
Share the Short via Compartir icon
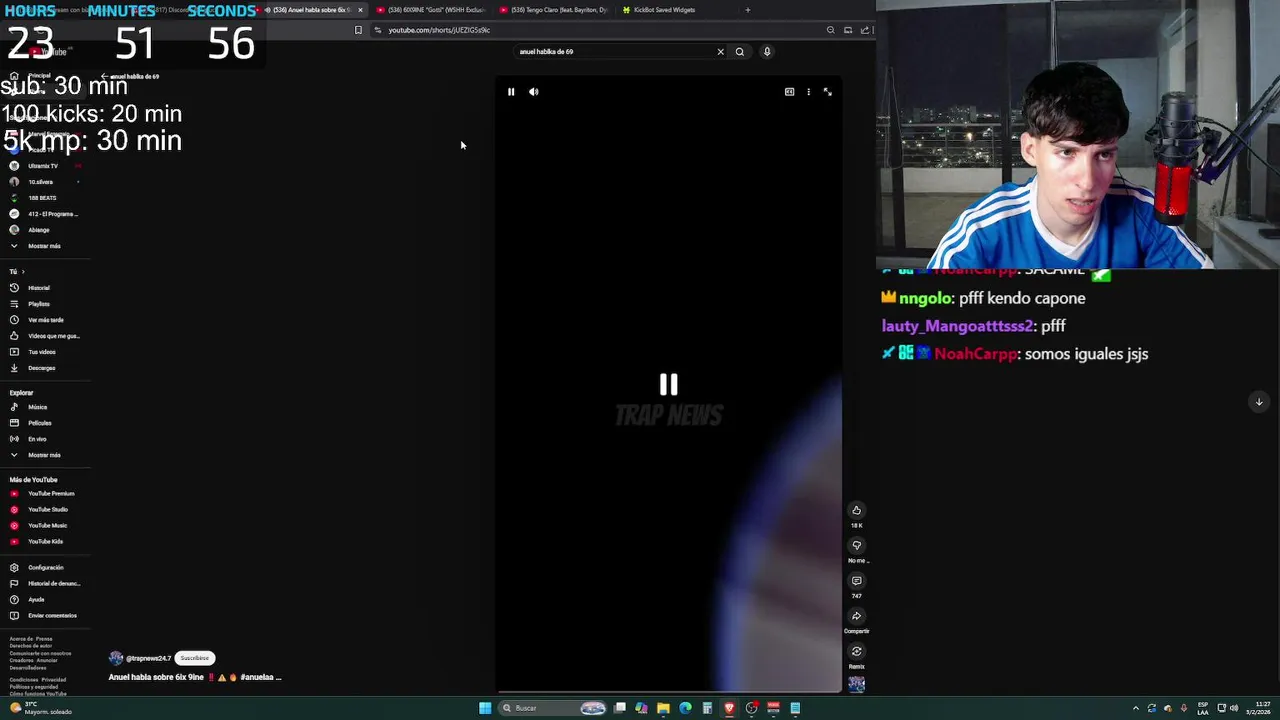click(x=856, y=616)
